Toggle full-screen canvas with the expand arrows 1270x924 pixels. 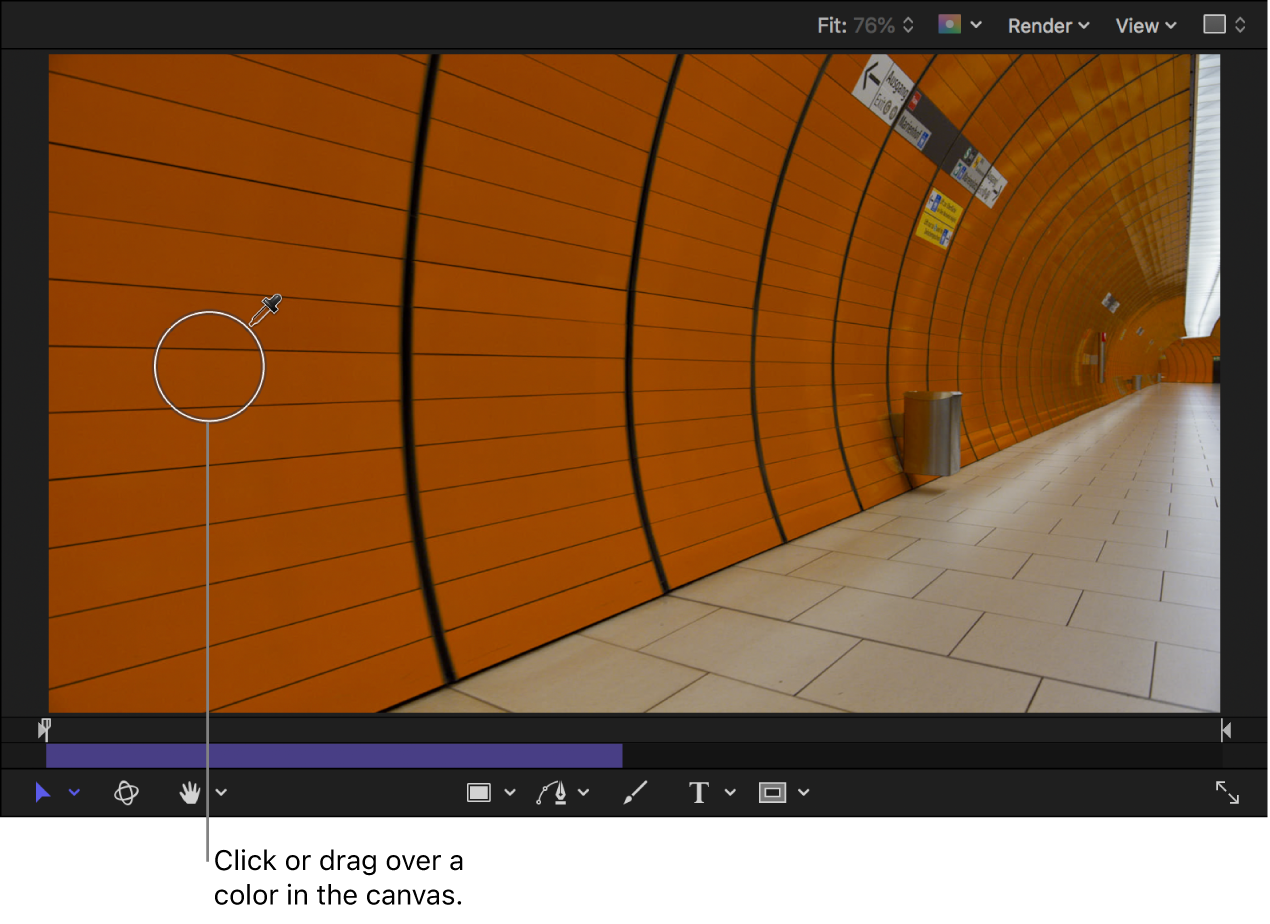click(1227, 793)
